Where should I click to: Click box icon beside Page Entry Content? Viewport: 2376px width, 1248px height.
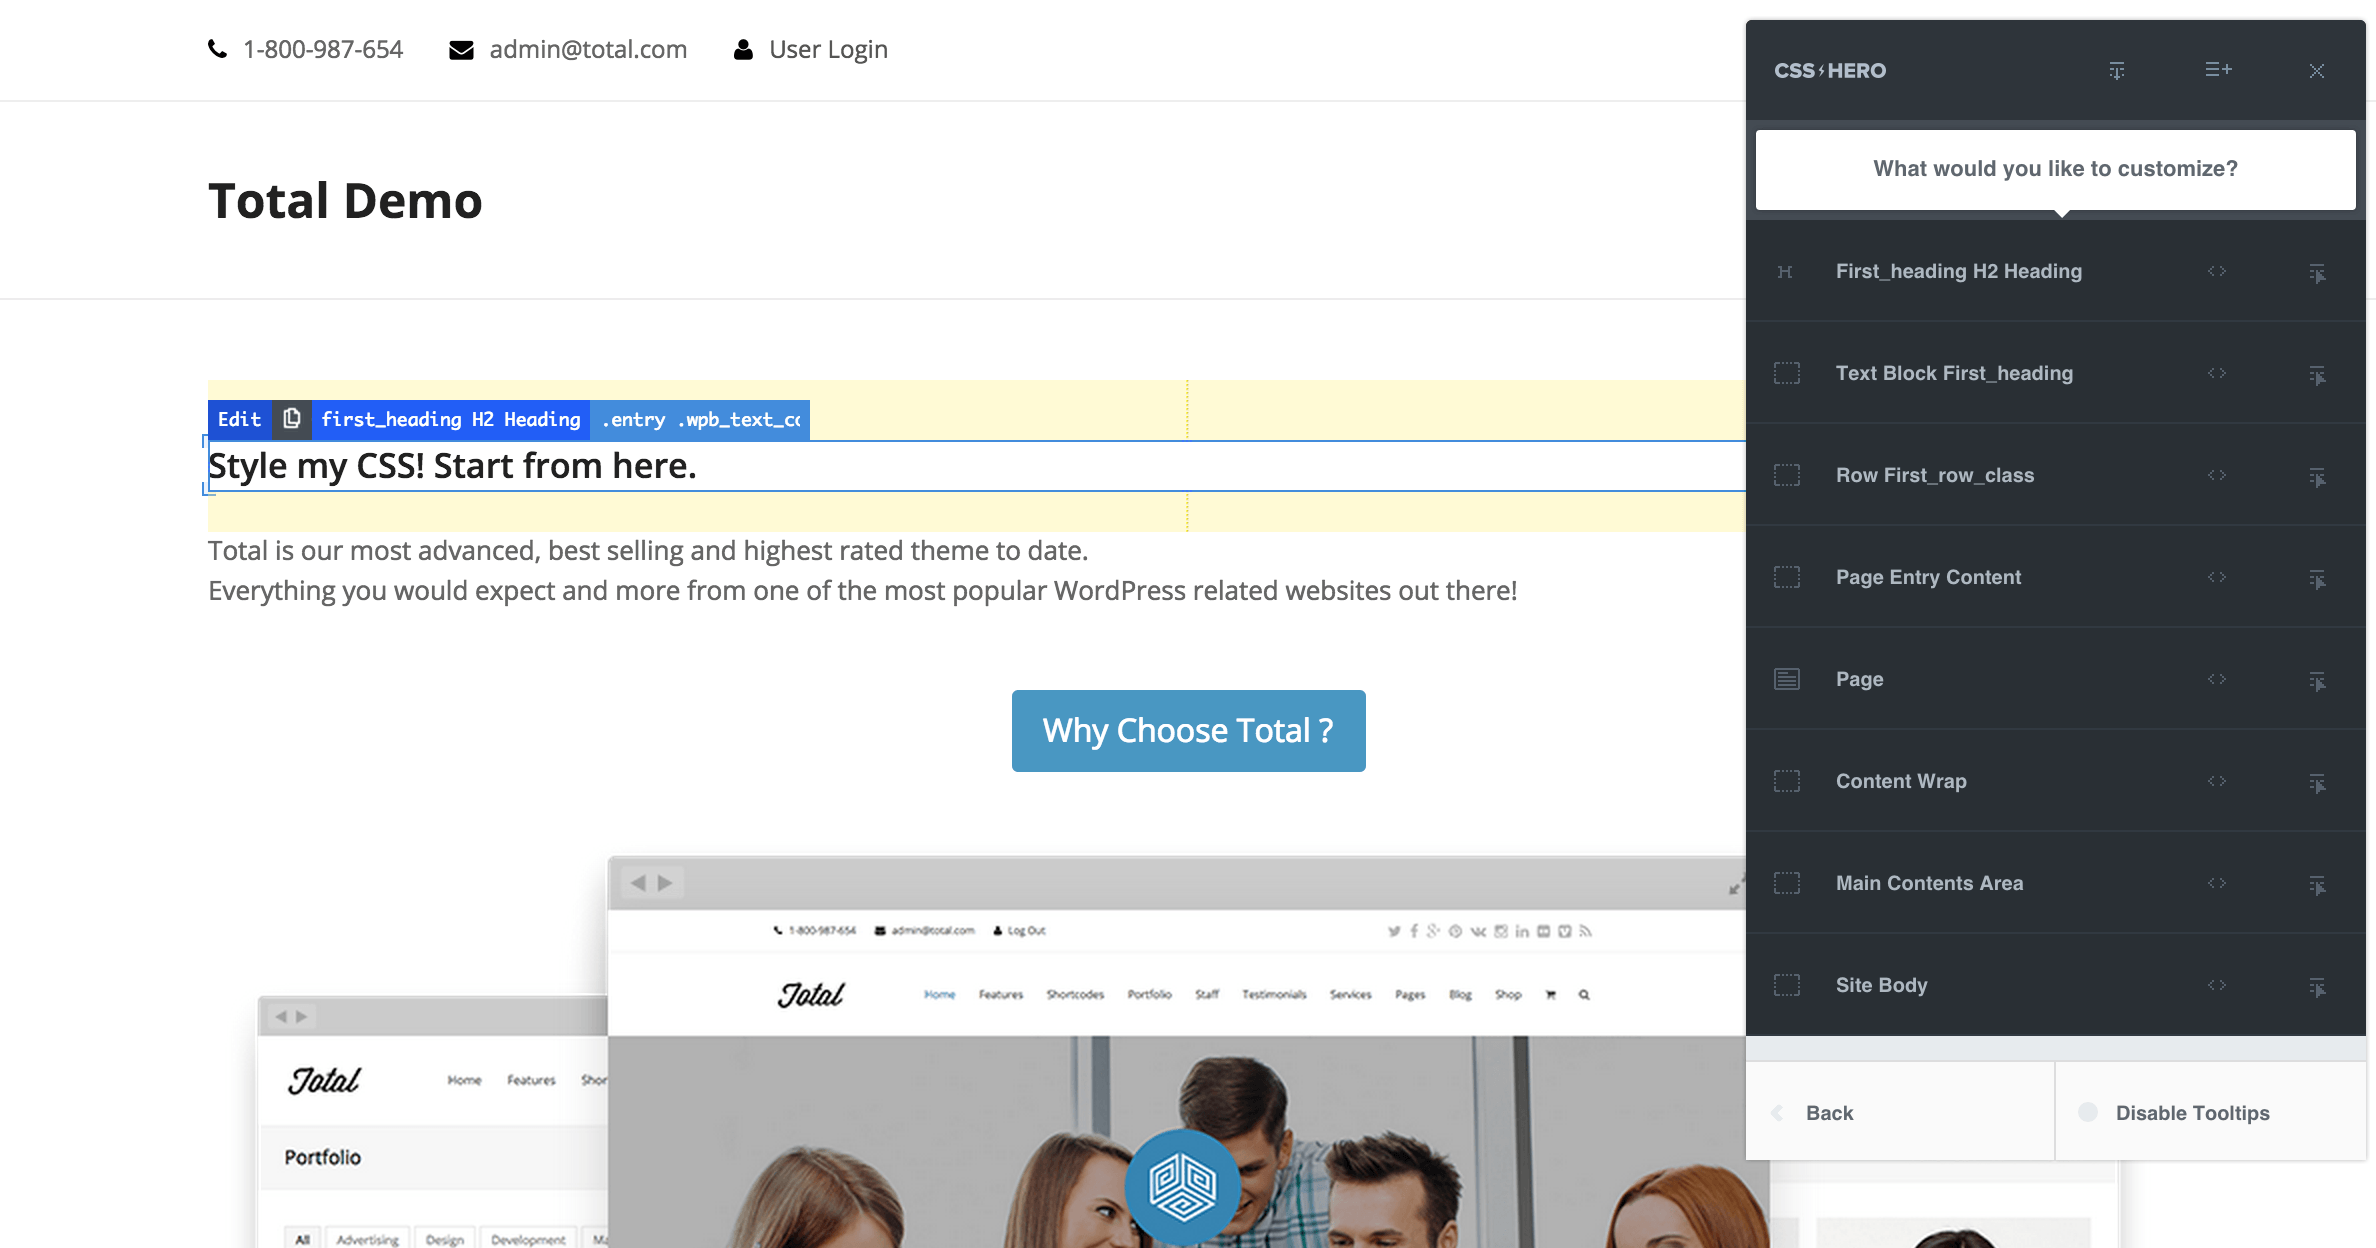(1787, 577)
